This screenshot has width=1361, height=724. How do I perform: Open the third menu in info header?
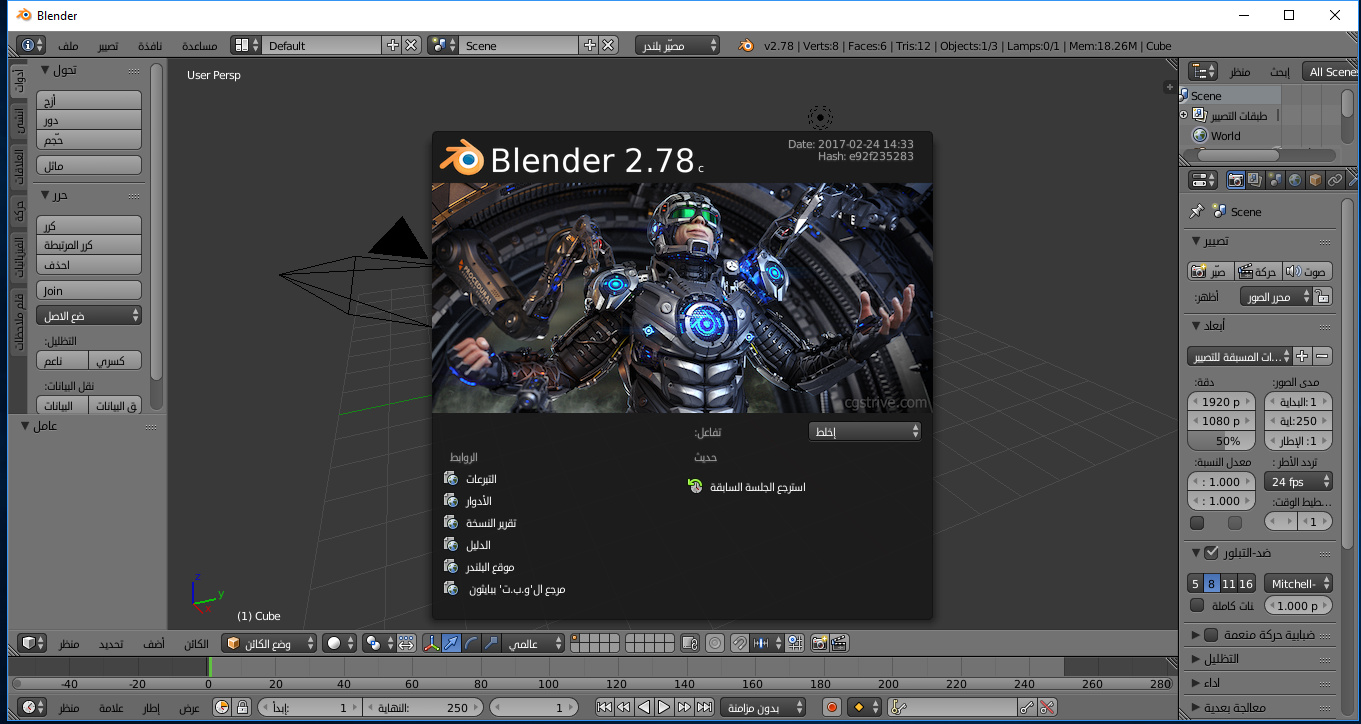tap(150, 46)
